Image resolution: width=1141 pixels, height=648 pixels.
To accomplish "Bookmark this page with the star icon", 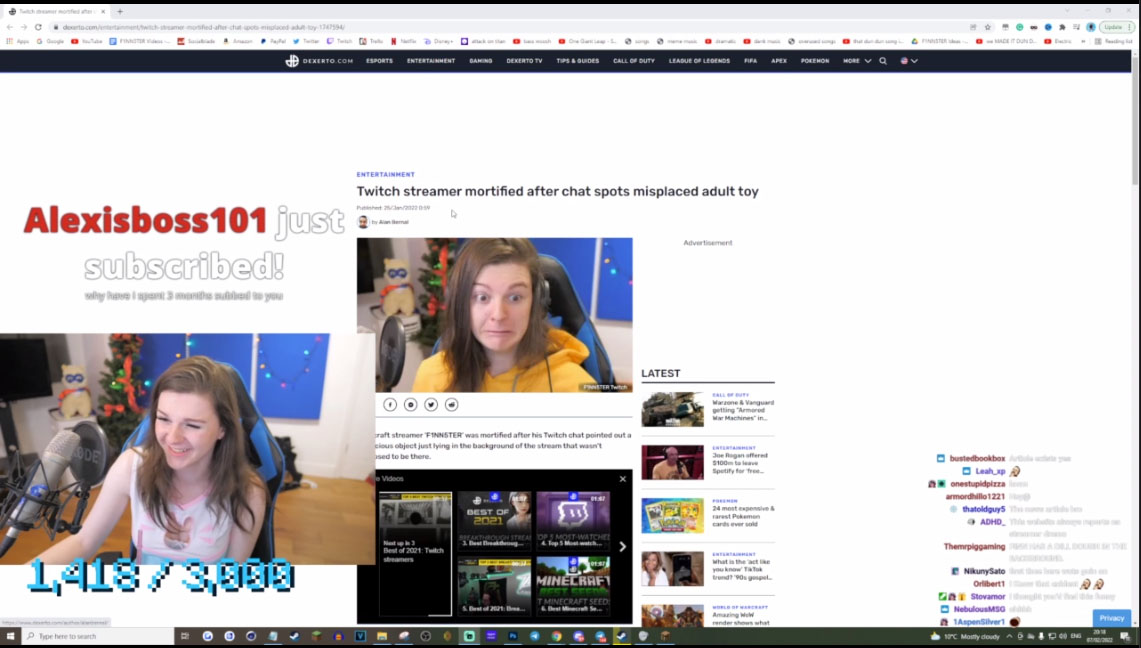I will pyautogui.click(x=987, y=27).
